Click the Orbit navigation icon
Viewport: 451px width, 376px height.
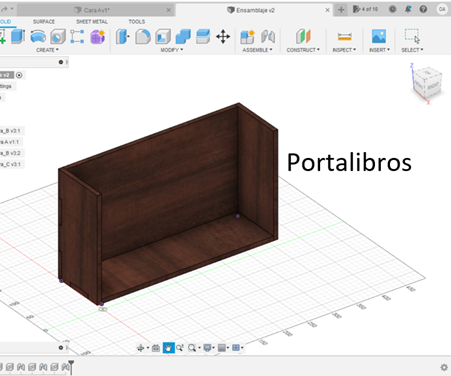pyautogui.click(x=140, y=348)
